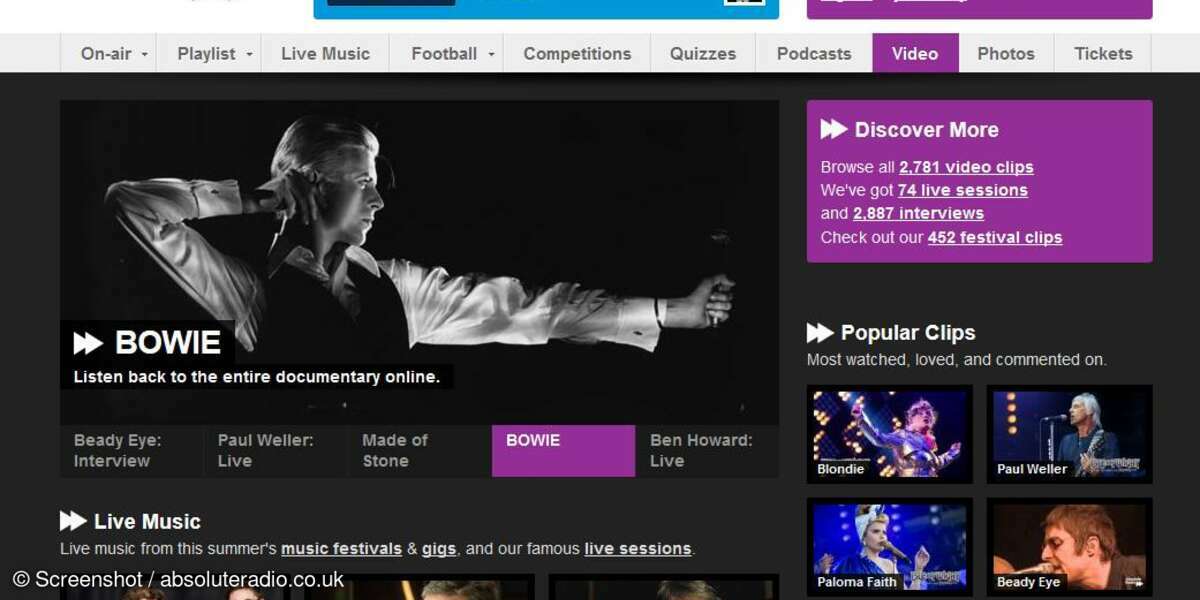Open the Paul Weller popular clip thumbnail
This screenshot has height=600, width=1200.
point(1070,434)
